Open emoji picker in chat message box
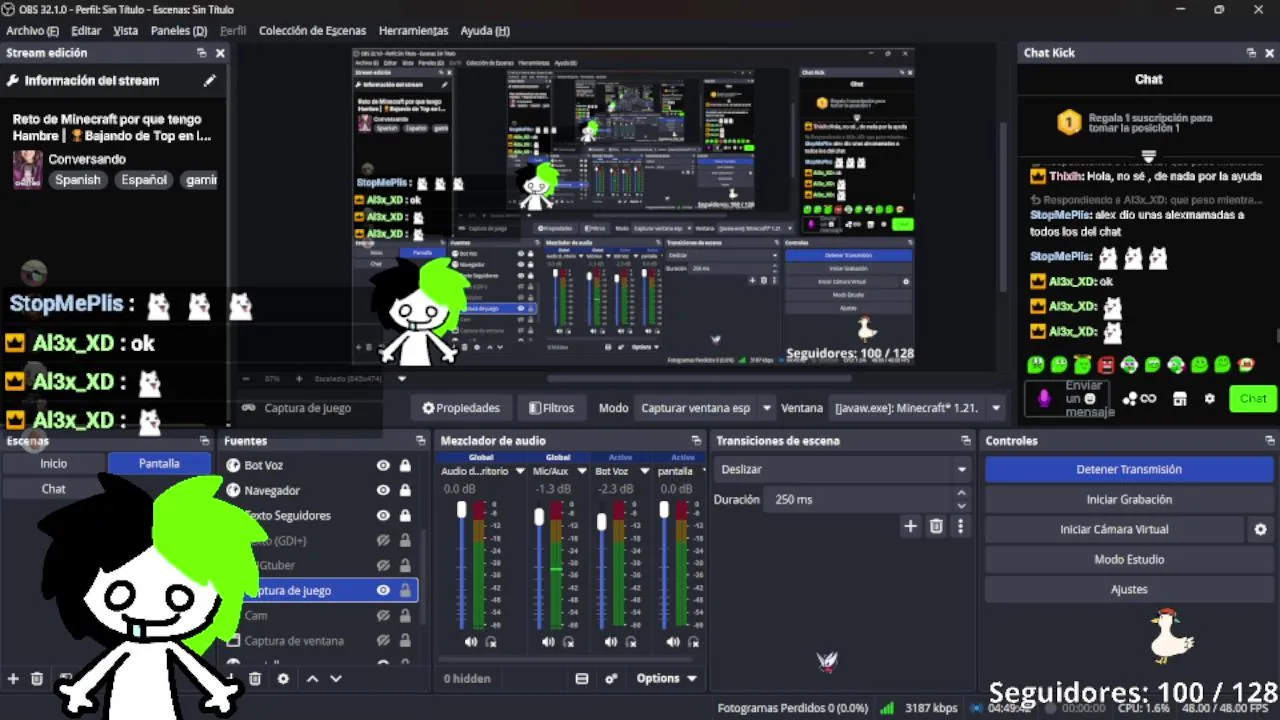The height and width of the screenshot is (720, 1280). point(1090,398)
